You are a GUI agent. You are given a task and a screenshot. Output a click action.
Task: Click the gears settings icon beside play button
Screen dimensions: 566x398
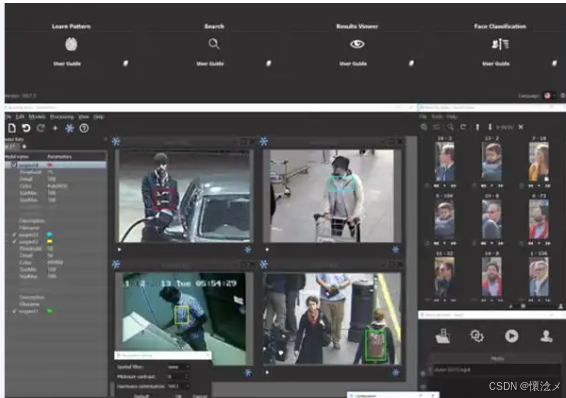coord(477,336)
